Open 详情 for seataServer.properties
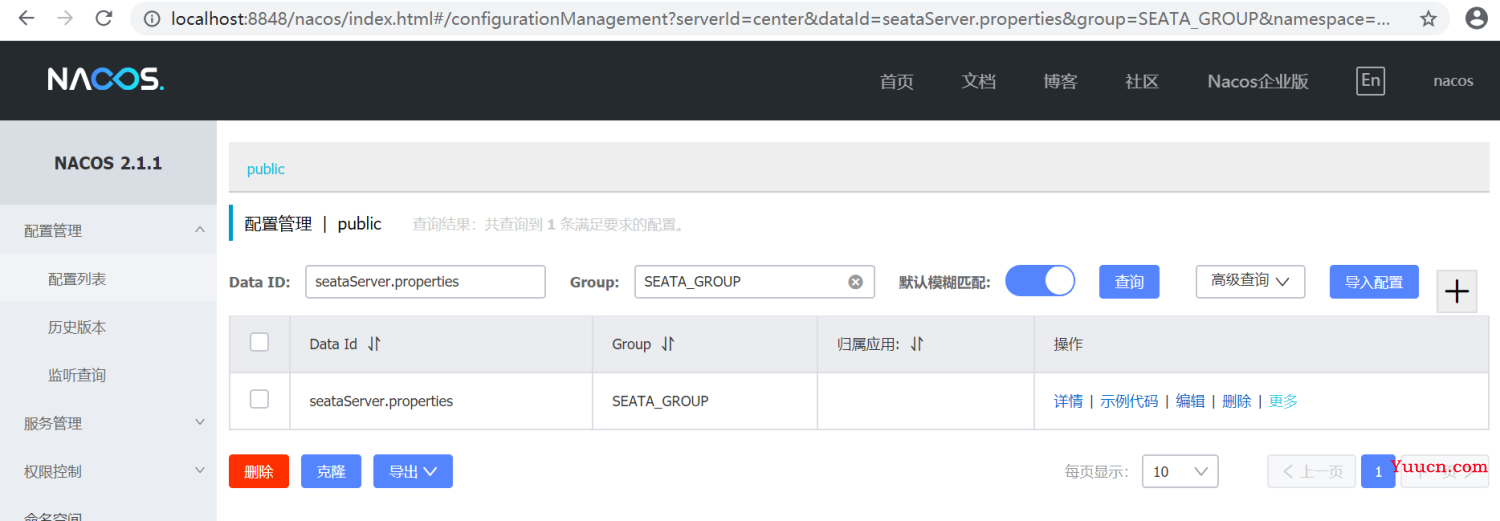 click(x=1068, y=401)
